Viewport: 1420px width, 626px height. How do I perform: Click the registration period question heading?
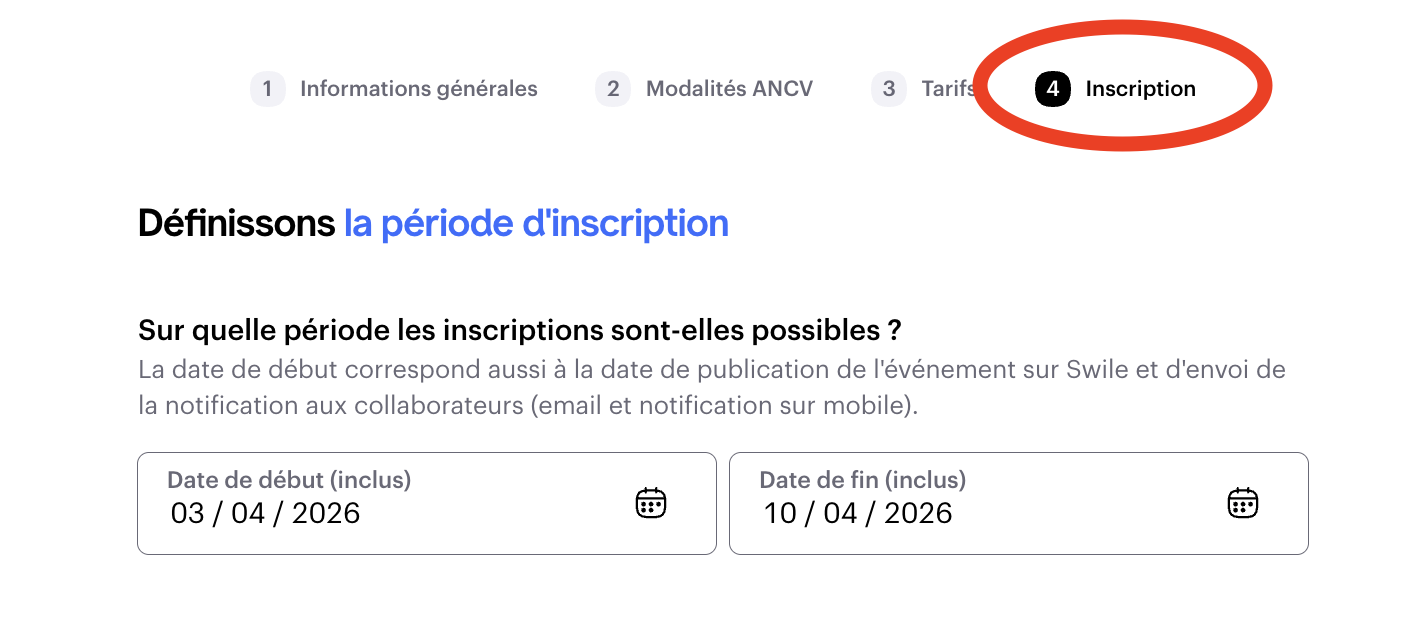[x=520, y=330]
